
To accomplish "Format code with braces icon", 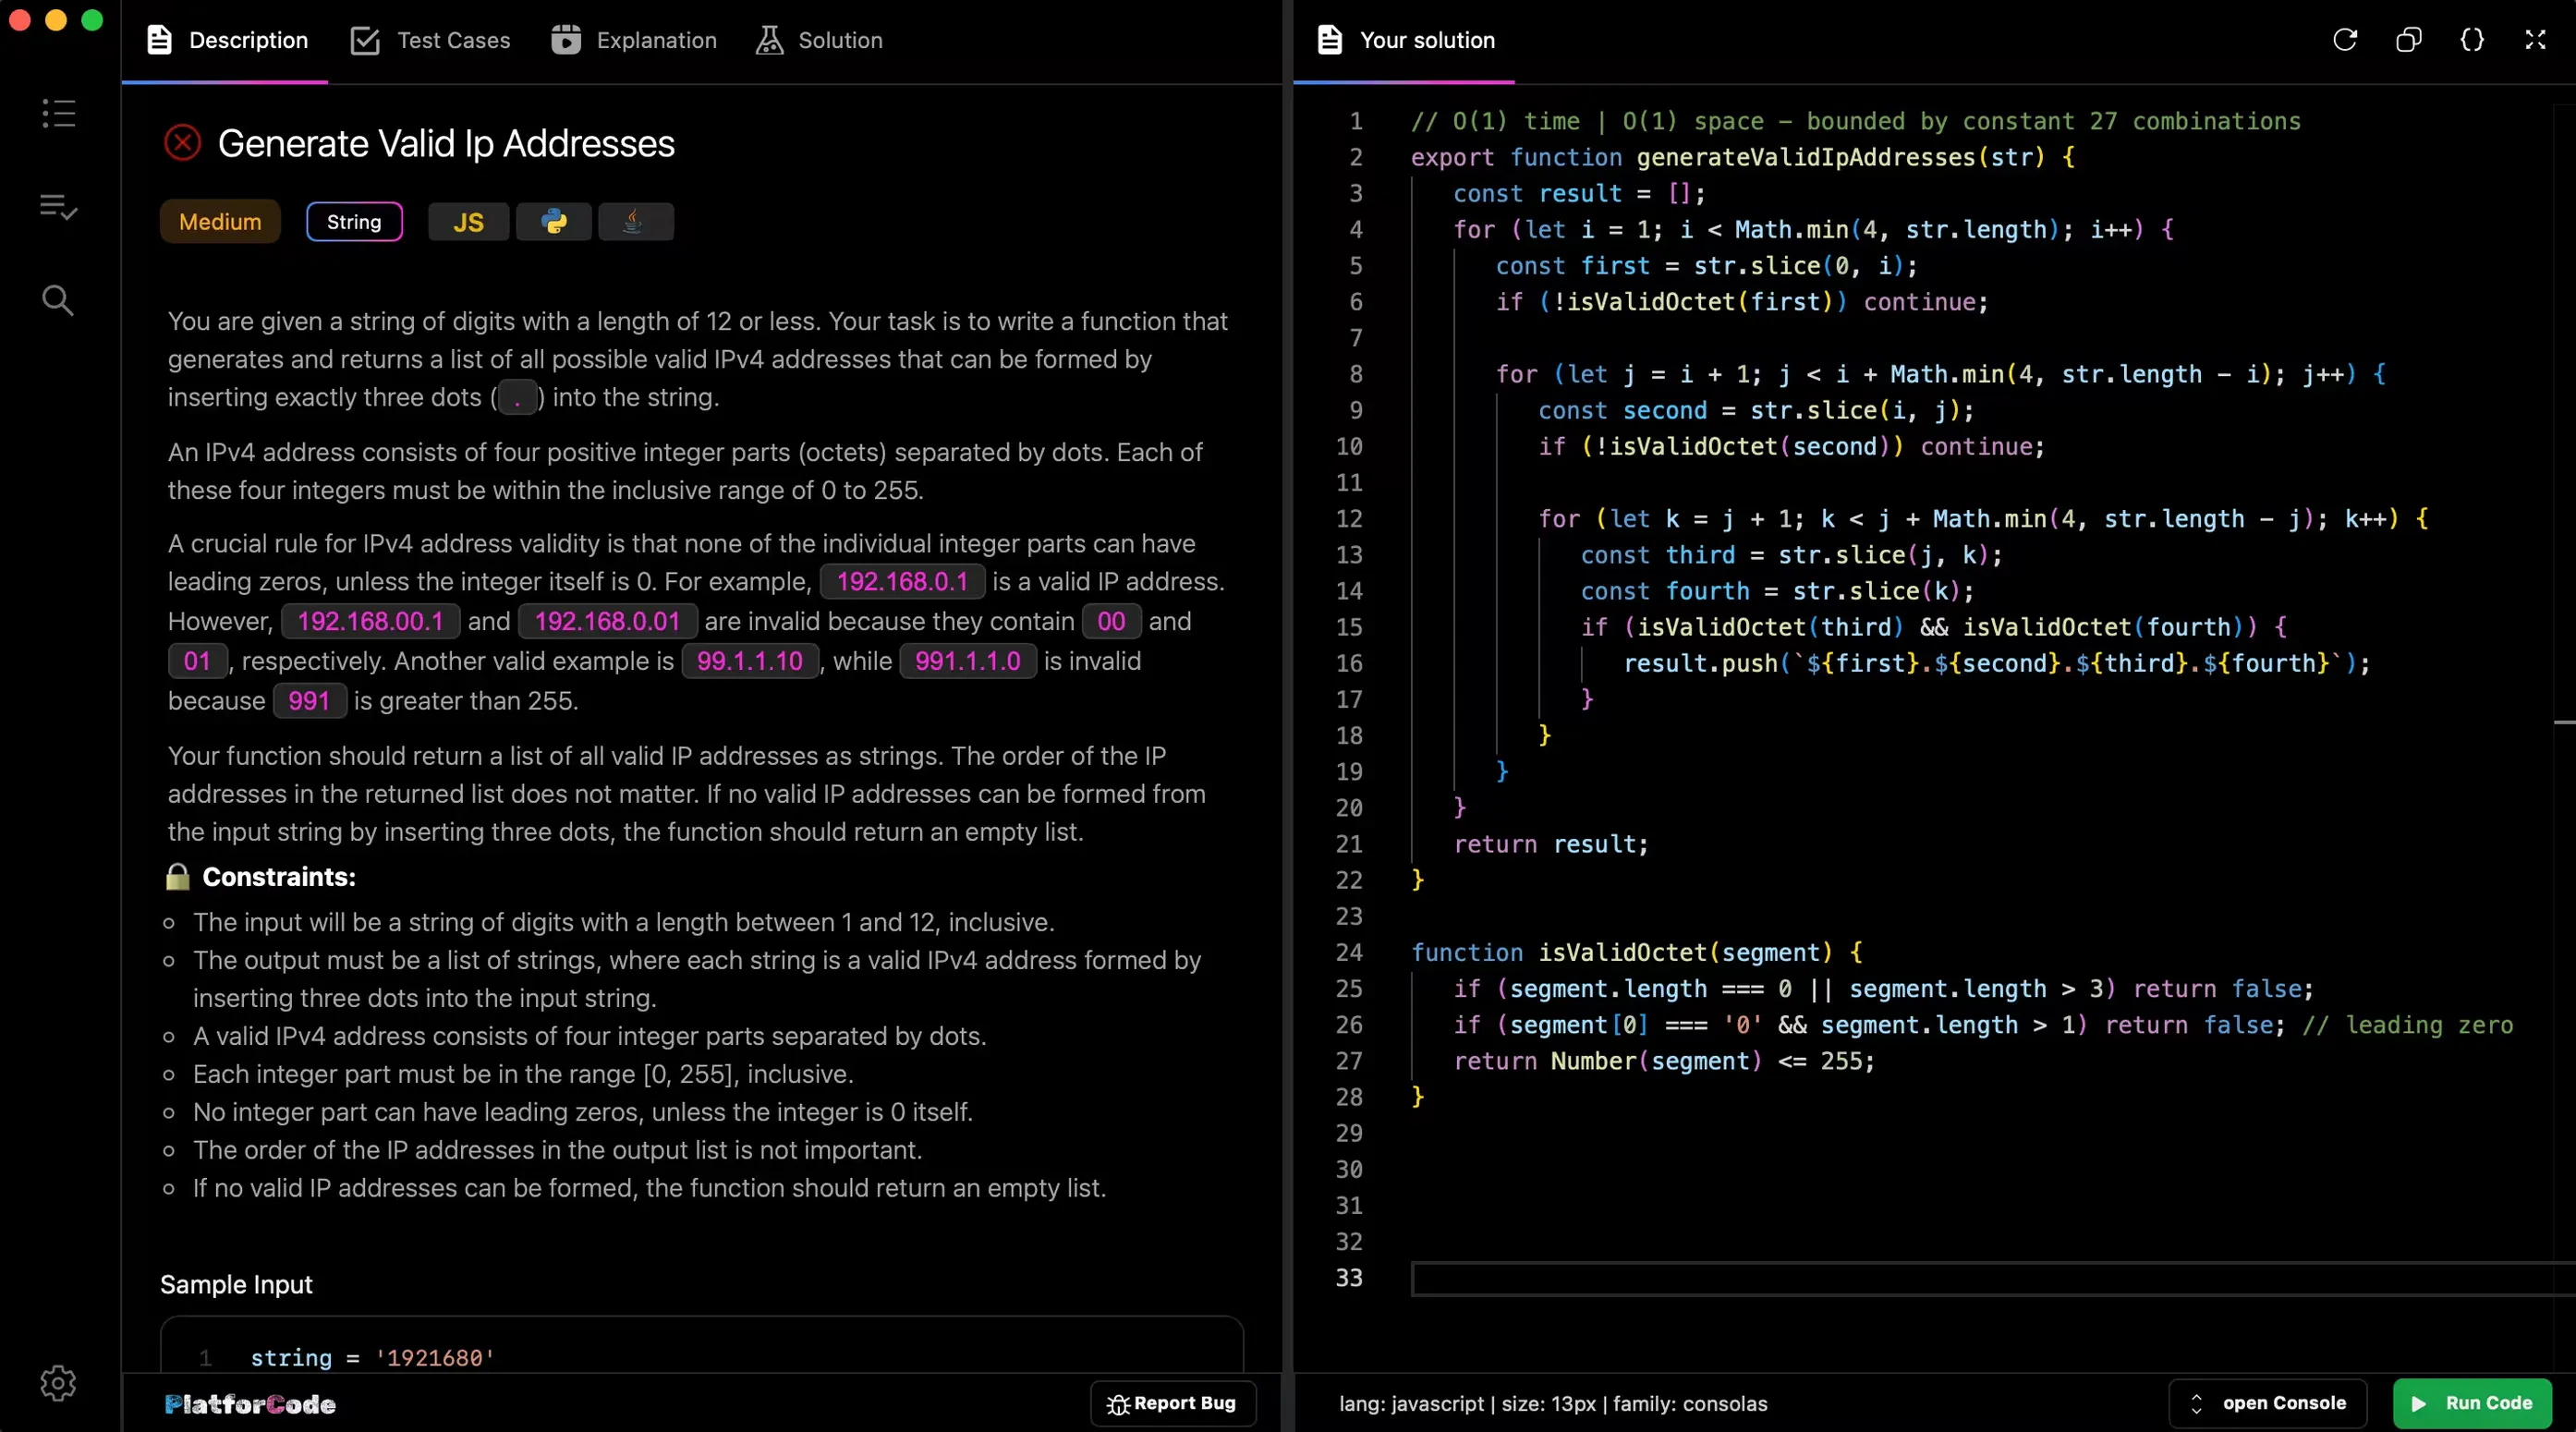I will coord(2472,40).
